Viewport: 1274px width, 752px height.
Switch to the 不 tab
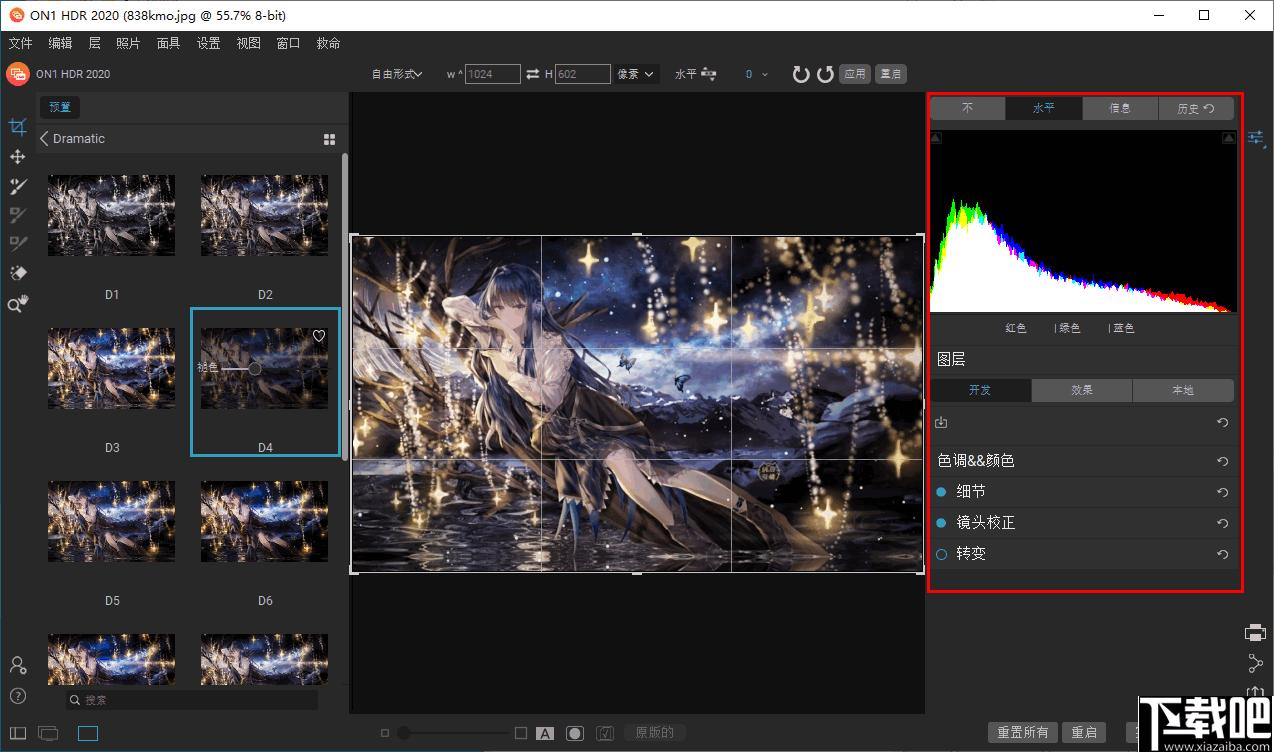coord(968,108)
